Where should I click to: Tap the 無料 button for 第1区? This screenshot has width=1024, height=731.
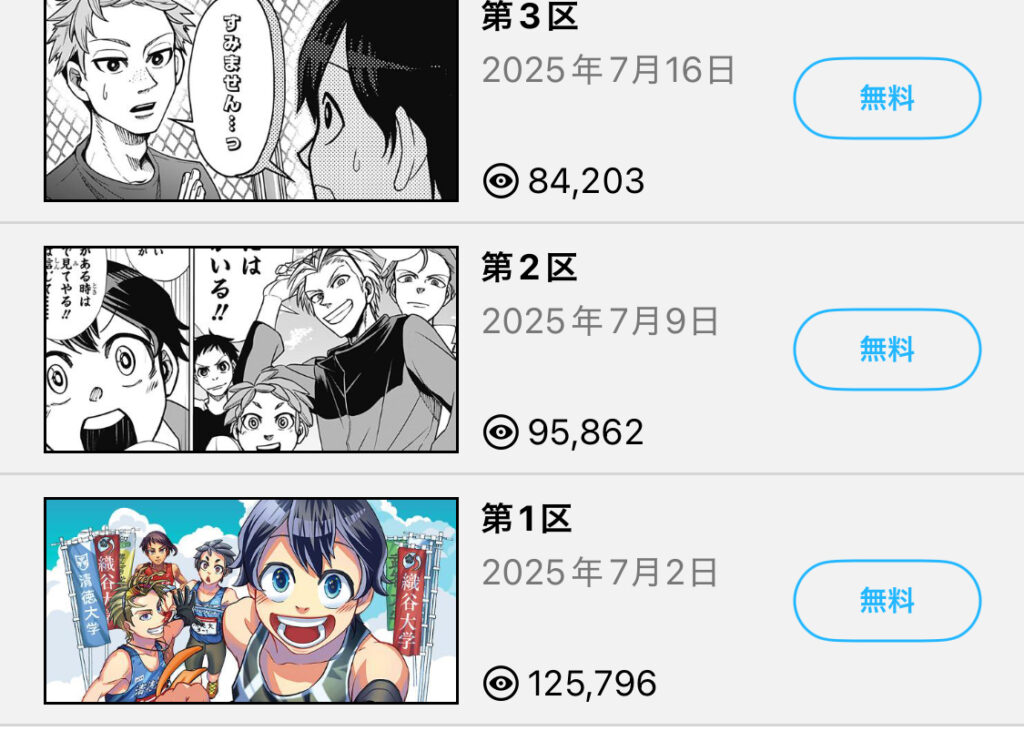click(x=887, y=600)
